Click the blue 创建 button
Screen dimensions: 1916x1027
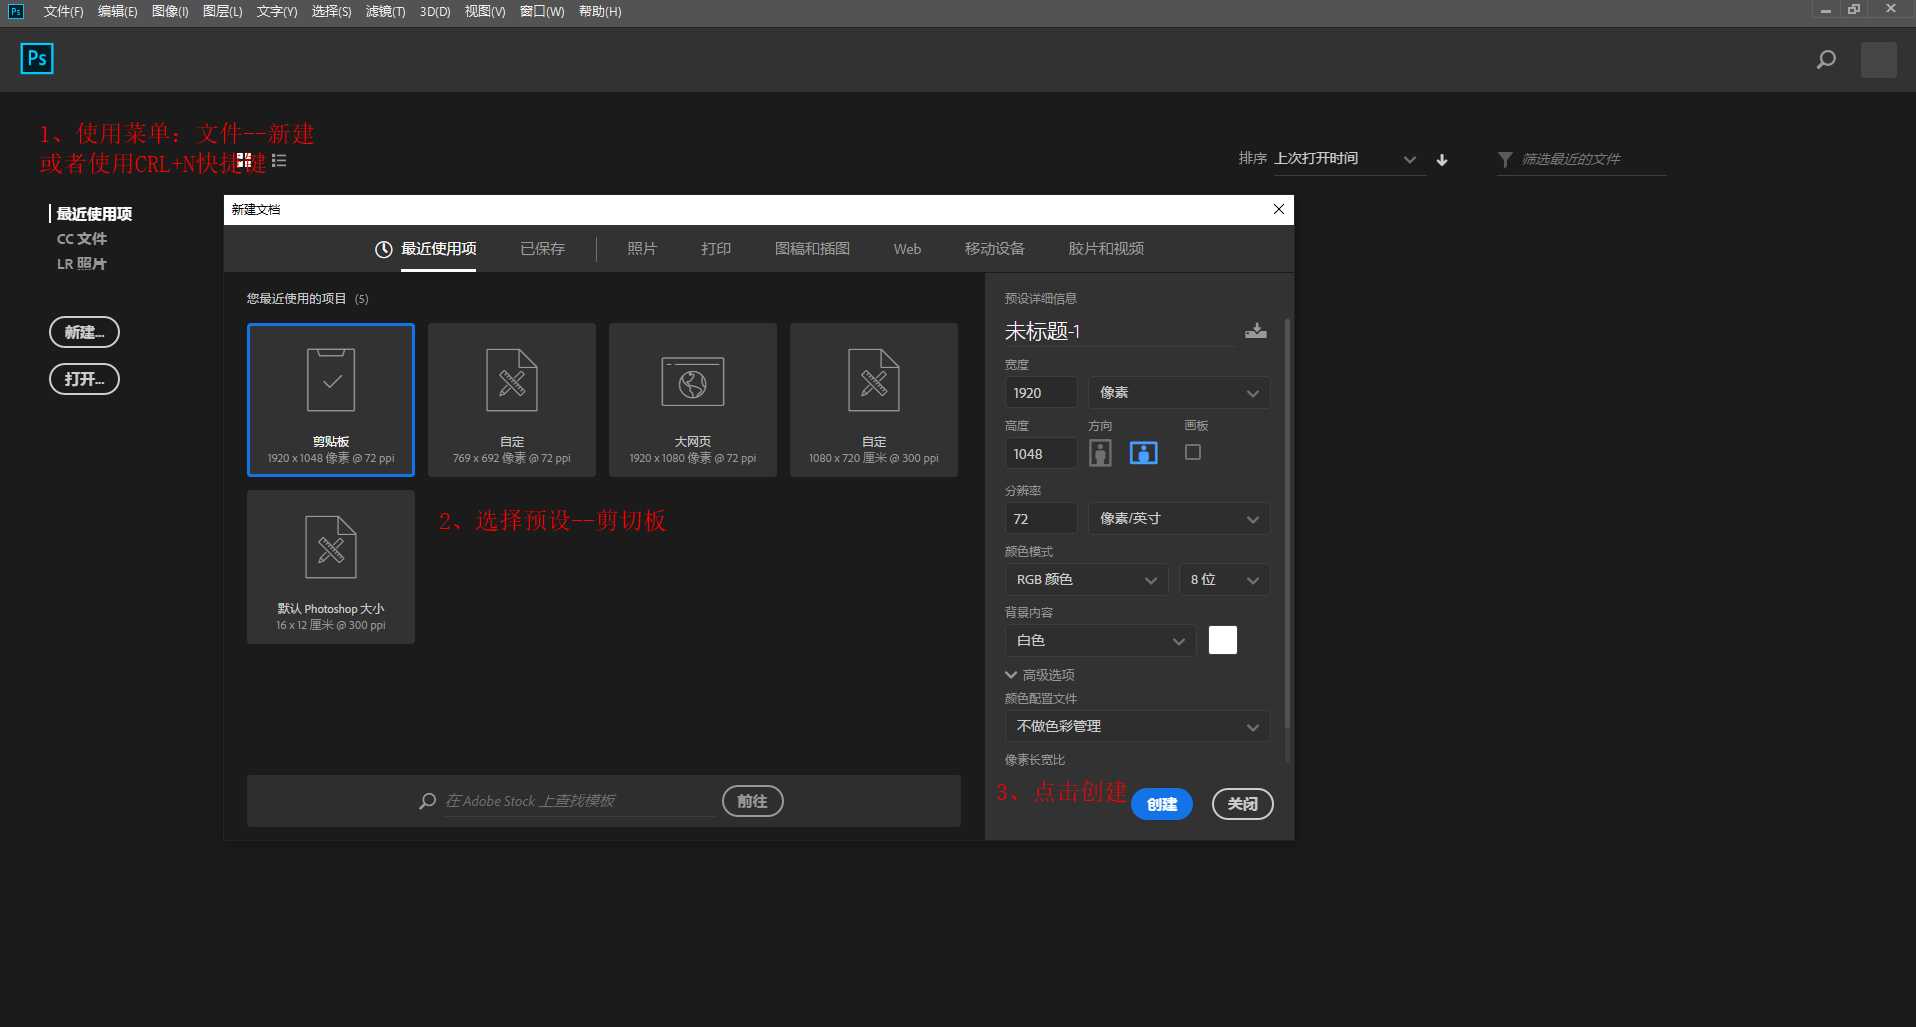[1162, 804]
